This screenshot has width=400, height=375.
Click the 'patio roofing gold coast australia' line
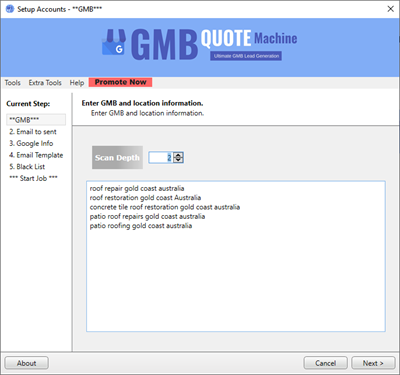pos(141,226)
